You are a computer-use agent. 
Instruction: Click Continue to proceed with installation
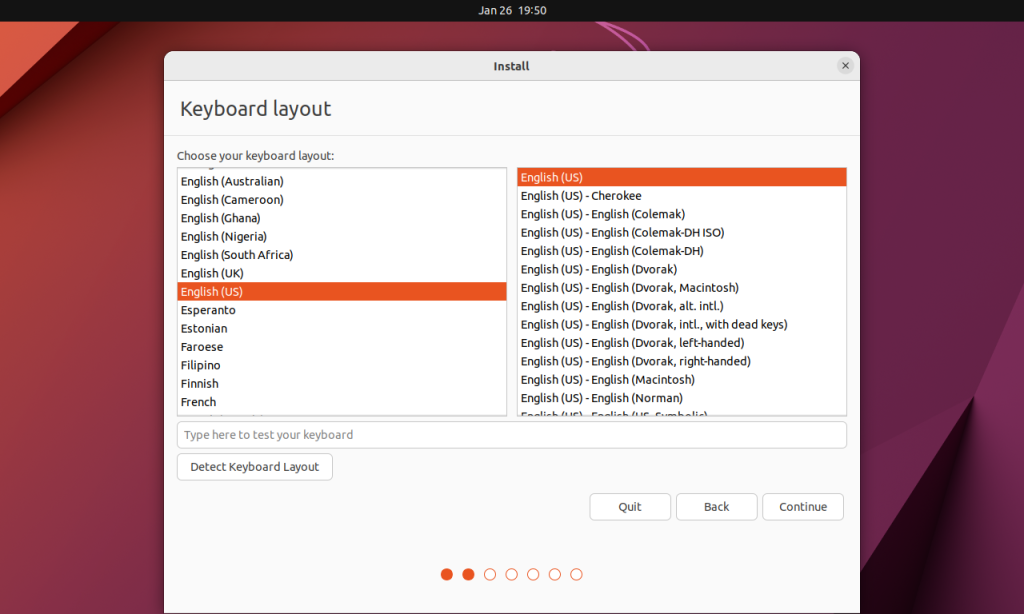[803, 506]
